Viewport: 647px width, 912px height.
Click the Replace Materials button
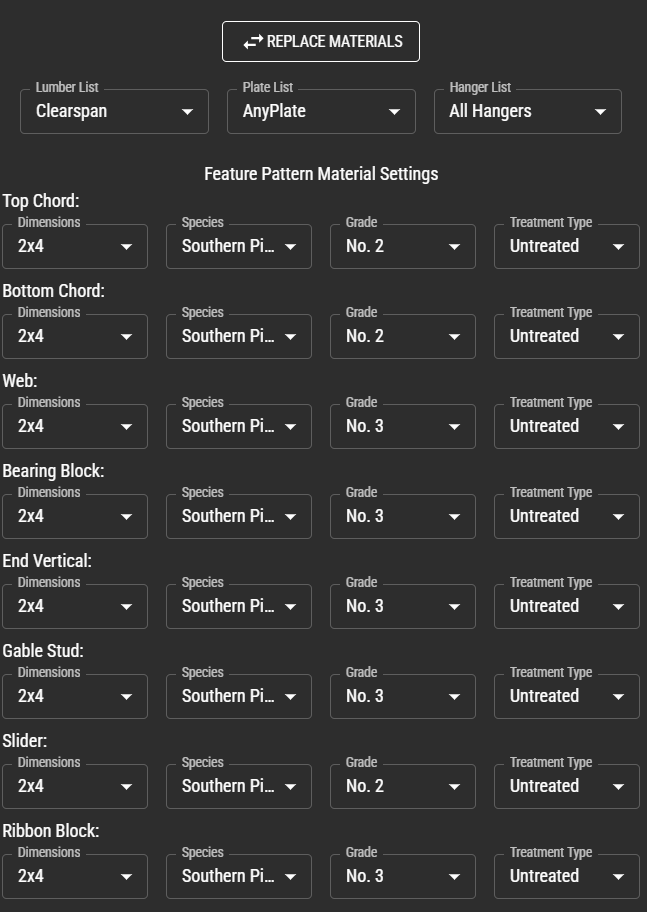click(x=321, y=41)
